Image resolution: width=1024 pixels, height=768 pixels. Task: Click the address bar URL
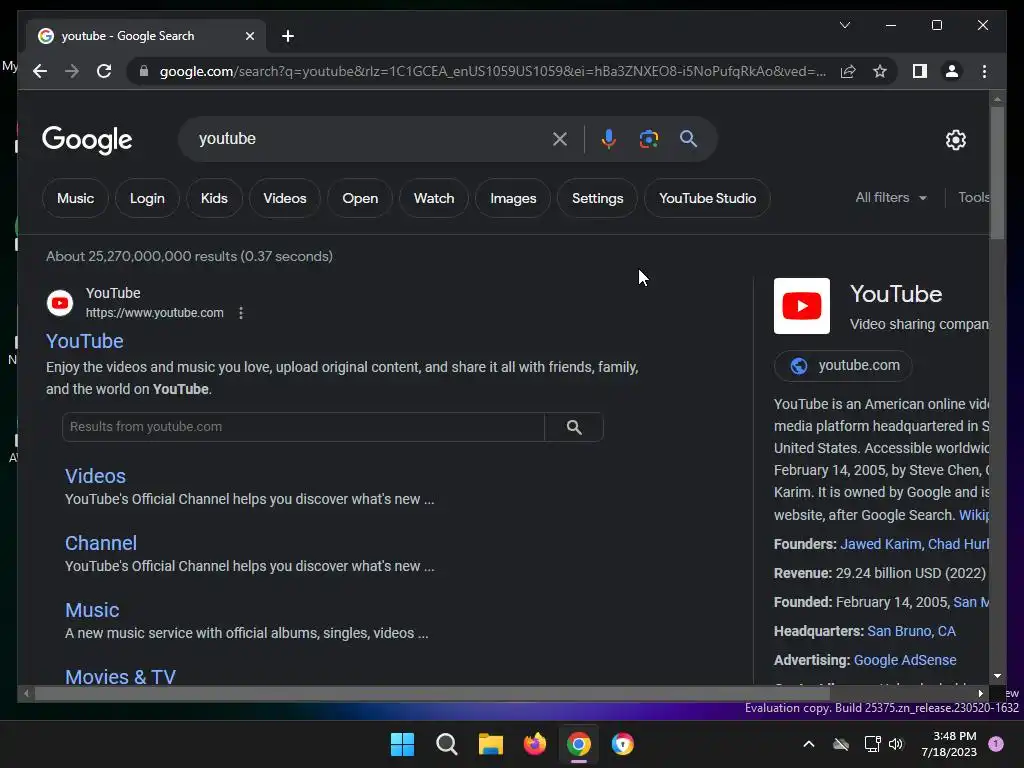point(492,71)
